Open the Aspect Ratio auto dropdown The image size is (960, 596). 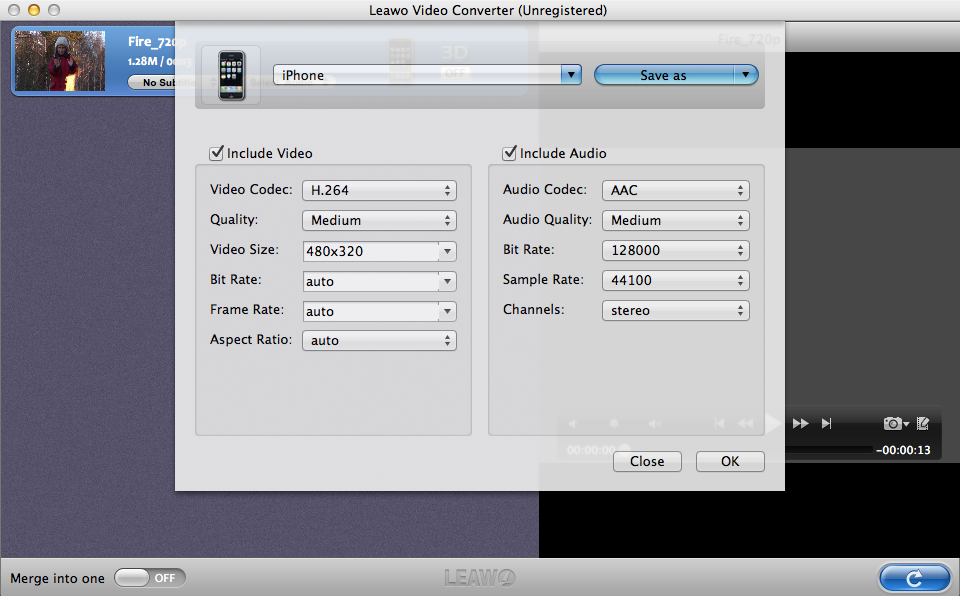(x=379, y=341)
